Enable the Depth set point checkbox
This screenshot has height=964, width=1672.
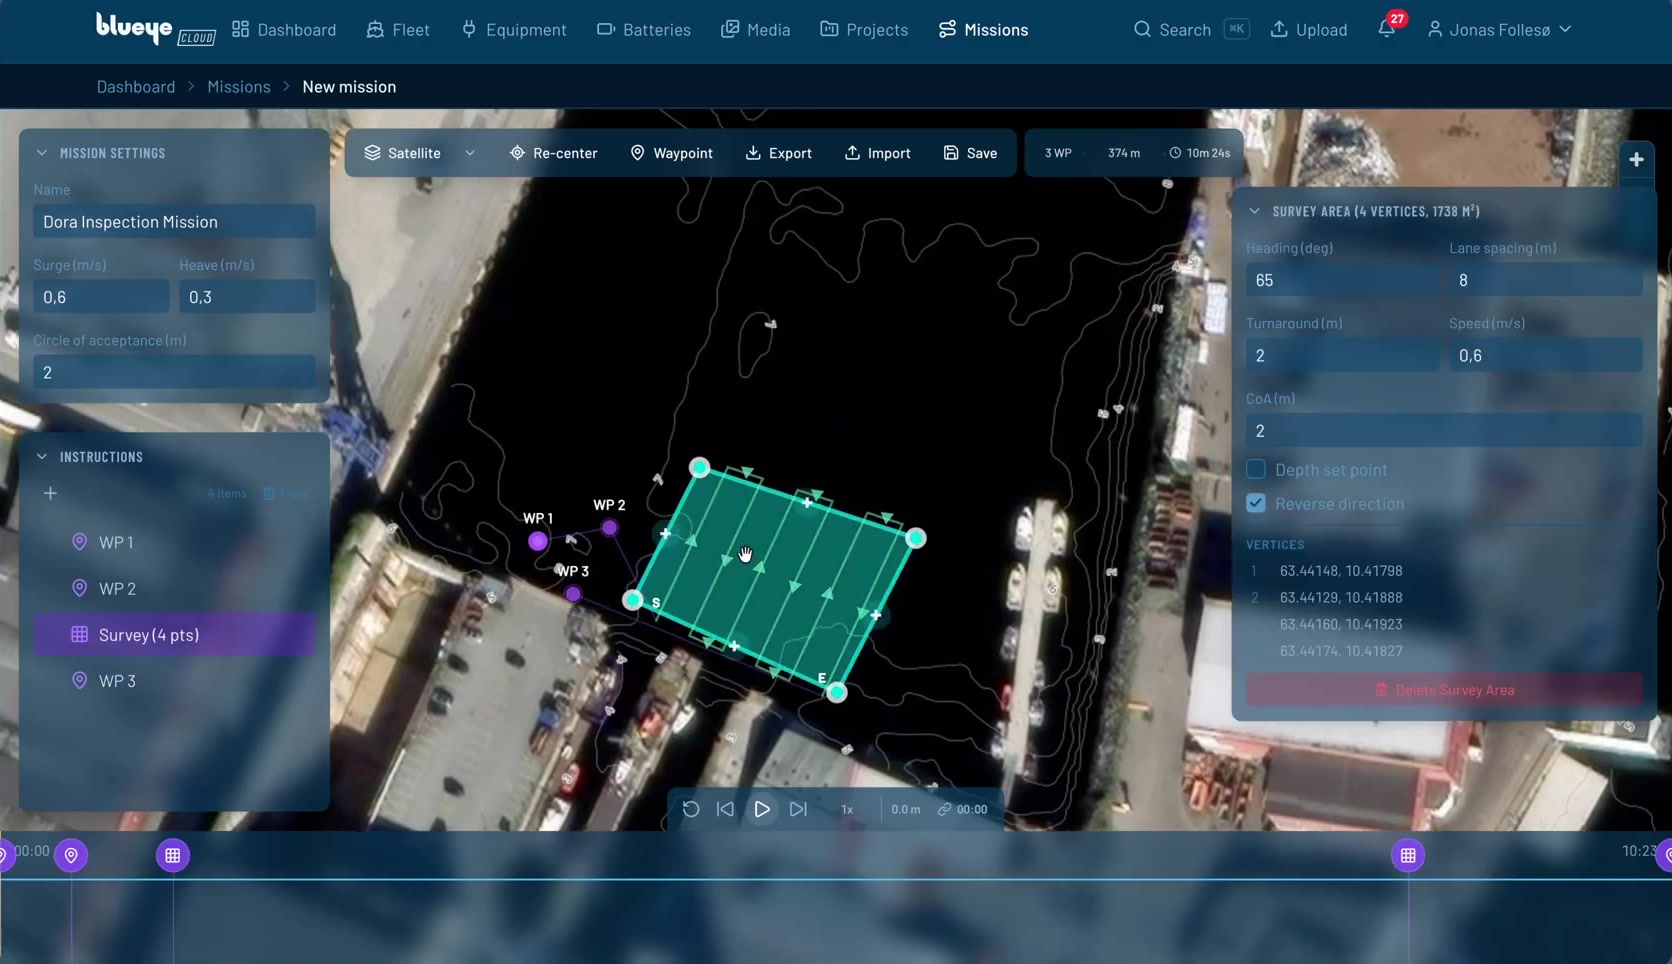click(x=1256, y=469)
